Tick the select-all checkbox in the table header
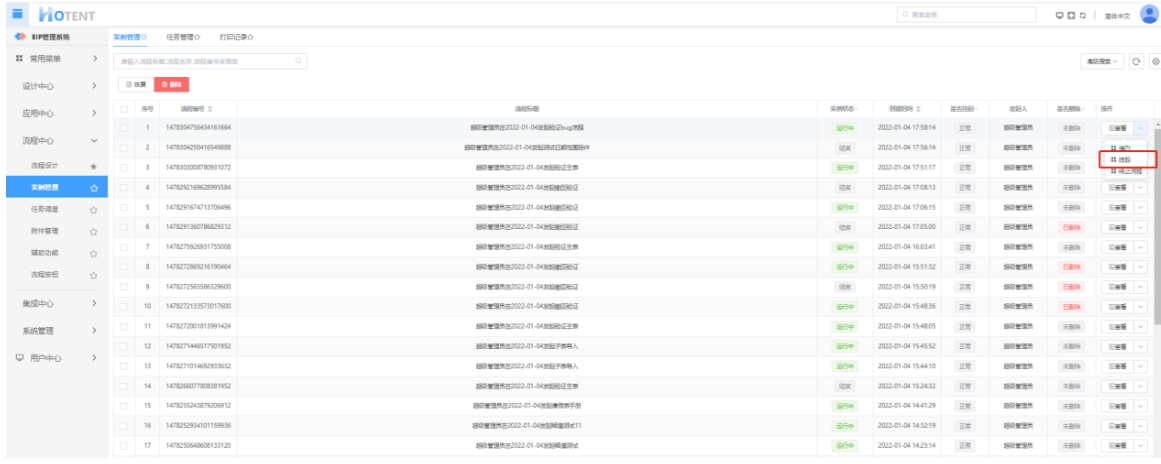Image resolution: width=1161 pixels, height=464 pixels. pos(124,109)
